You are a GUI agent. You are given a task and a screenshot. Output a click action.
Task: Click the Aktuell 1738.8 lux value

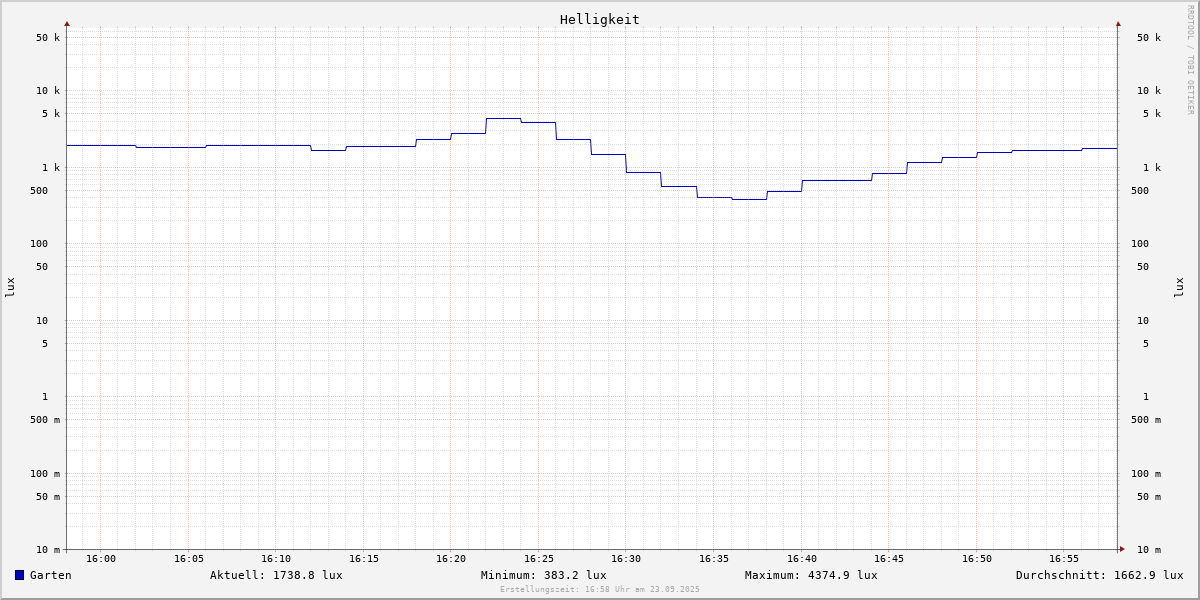[x=276, y=575]
